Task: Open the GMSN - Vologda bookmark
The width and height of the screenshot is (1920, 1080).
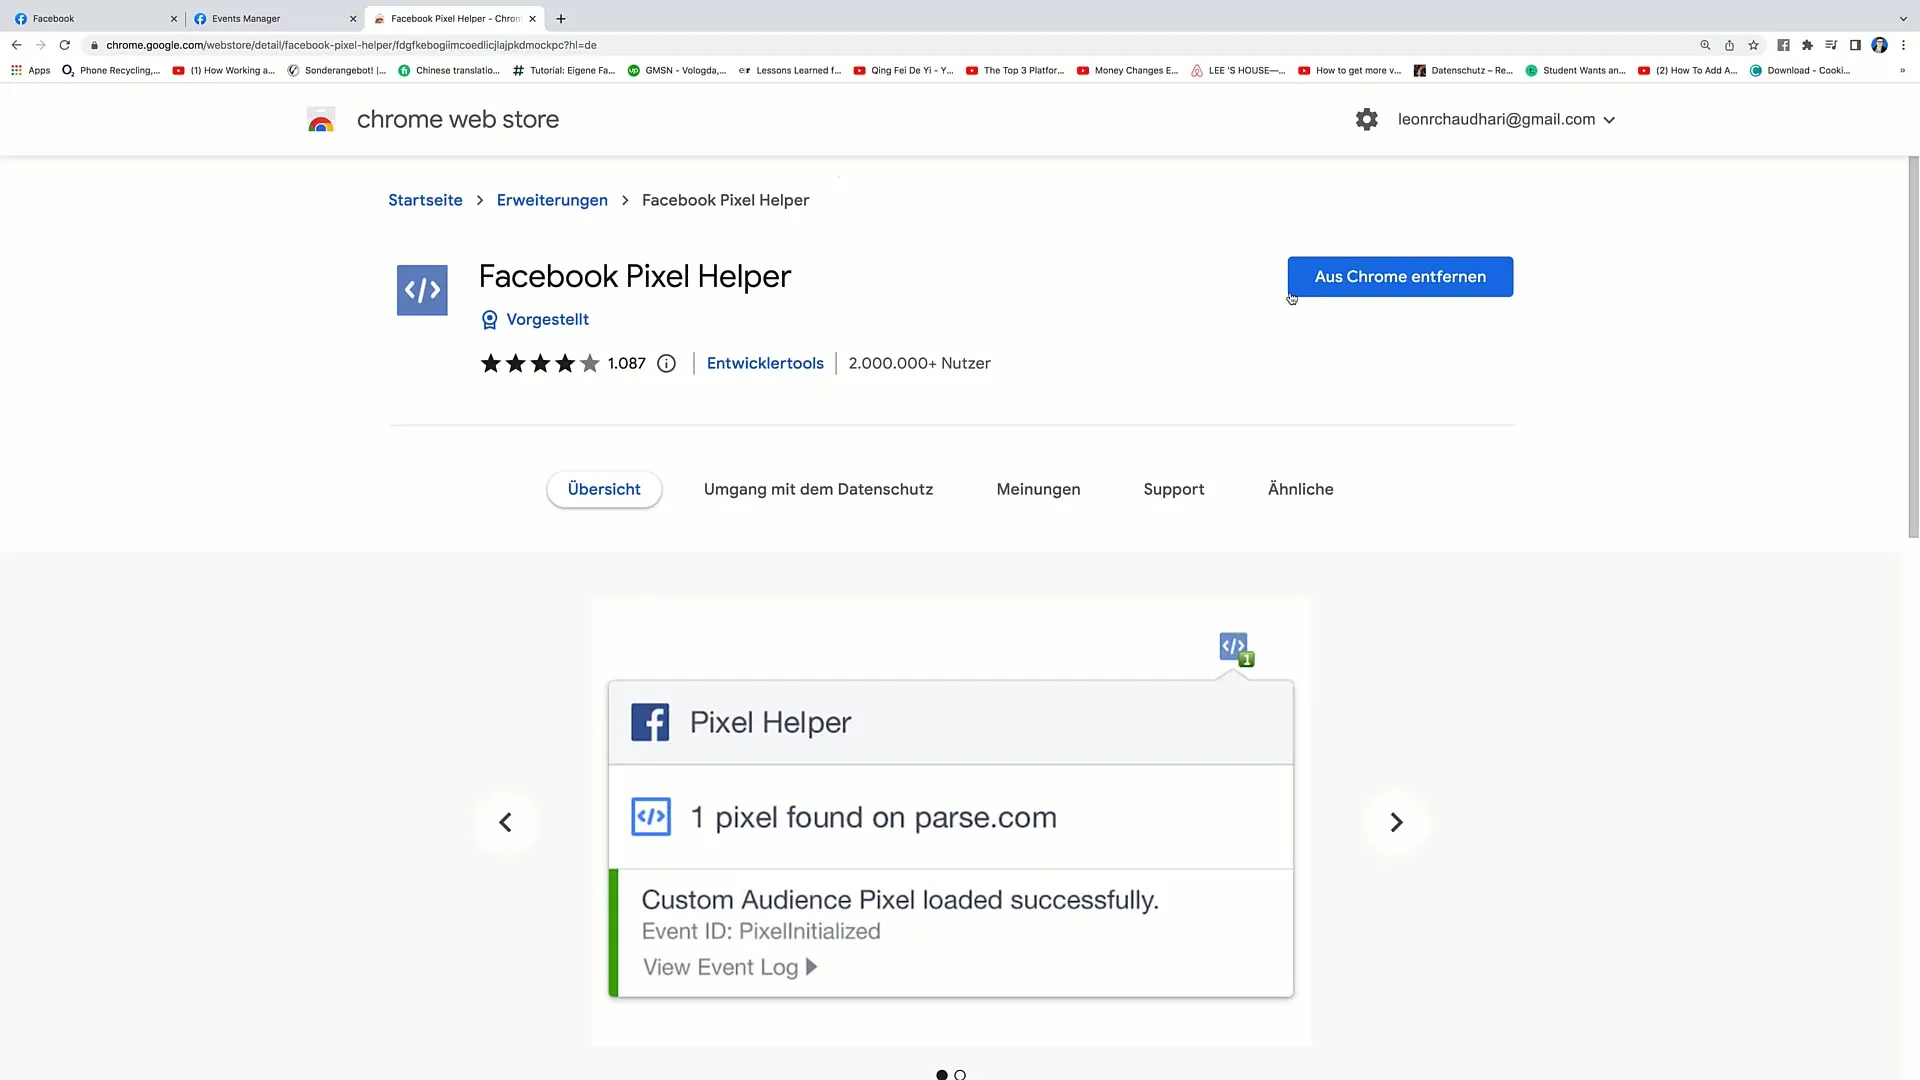Action: [x=677, y=71]
